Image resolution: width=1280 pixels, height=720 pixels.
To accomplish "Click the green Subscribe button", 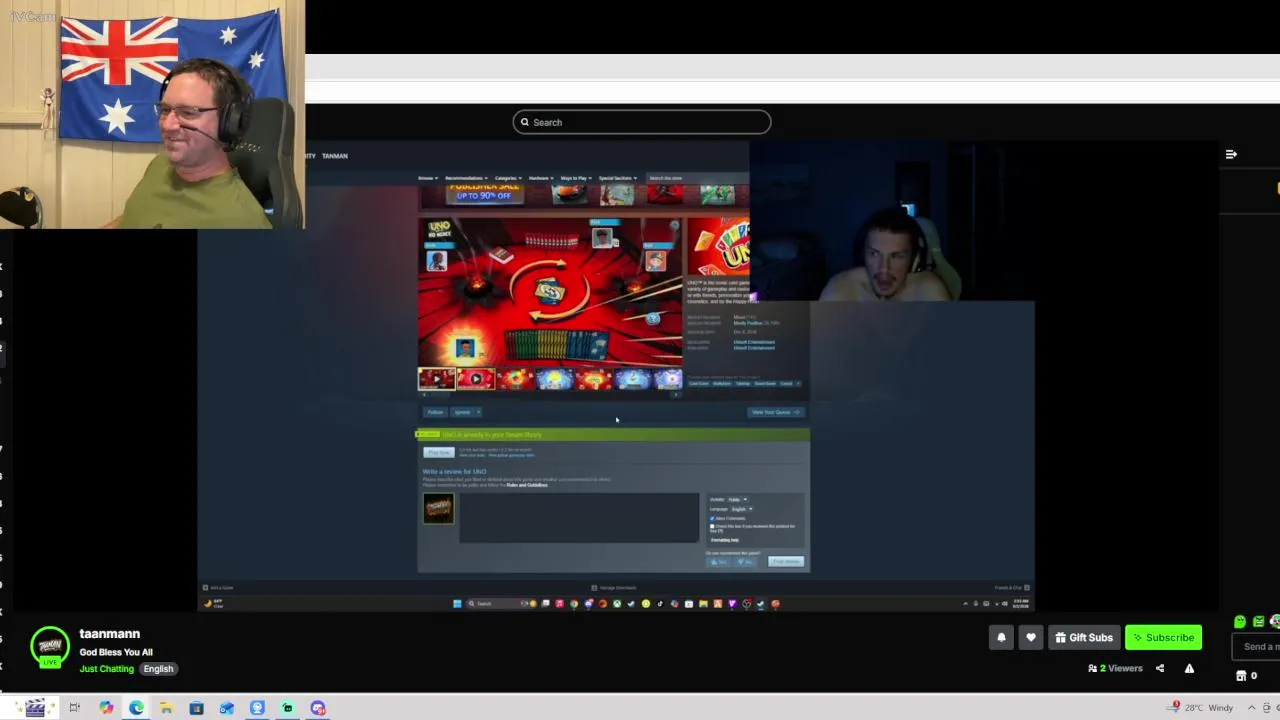I will (1163, 637).
